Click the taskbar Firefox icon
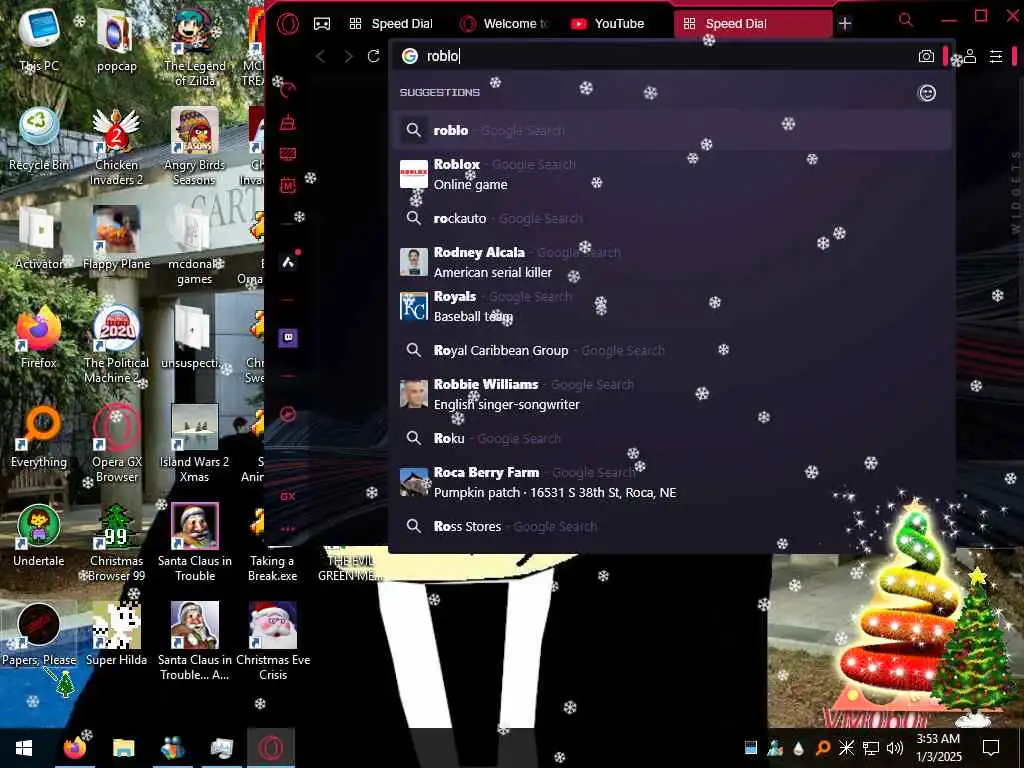 (74, 748)
